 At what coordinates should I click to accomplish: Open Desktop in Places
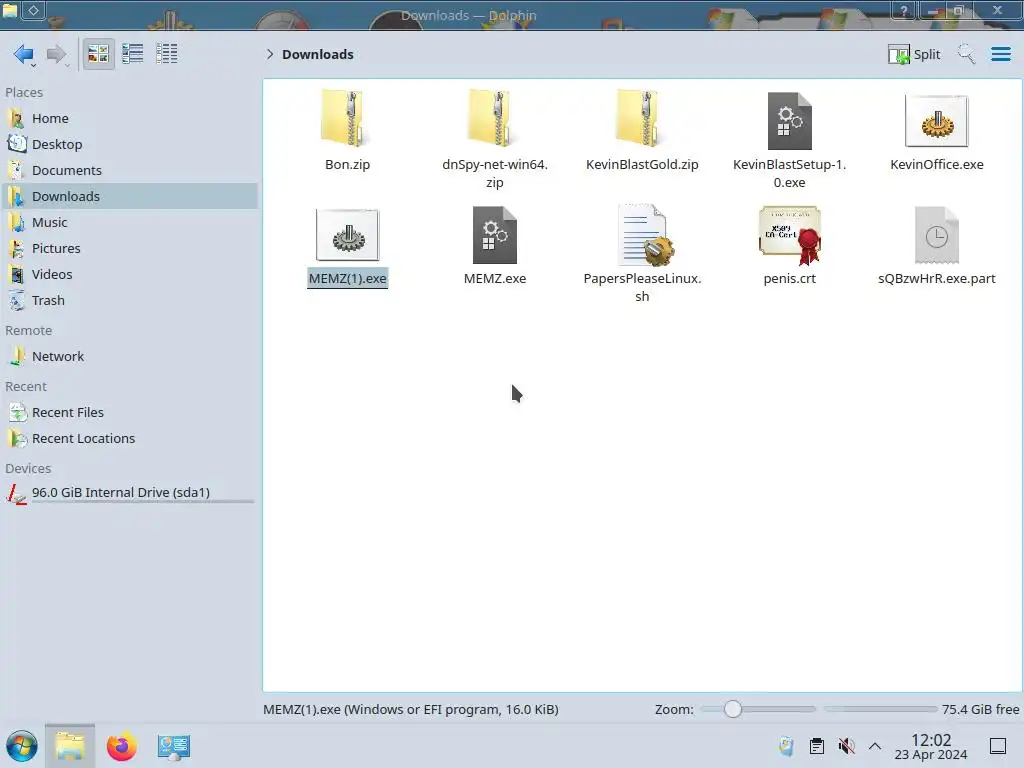pyautogui.click(x=129, y=144)
